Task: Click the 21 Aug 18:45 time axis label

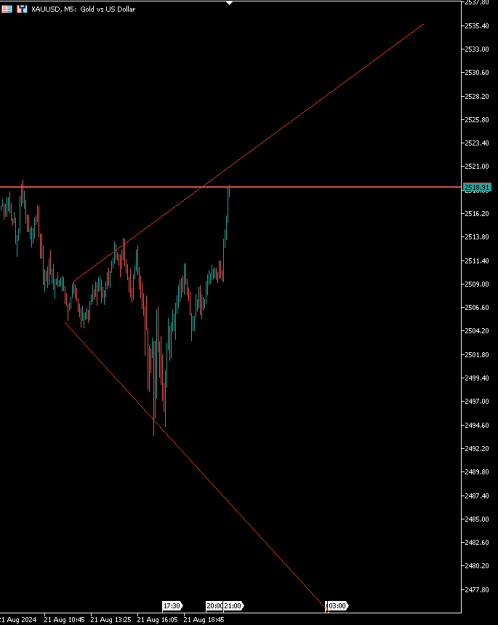Action: 204,620
